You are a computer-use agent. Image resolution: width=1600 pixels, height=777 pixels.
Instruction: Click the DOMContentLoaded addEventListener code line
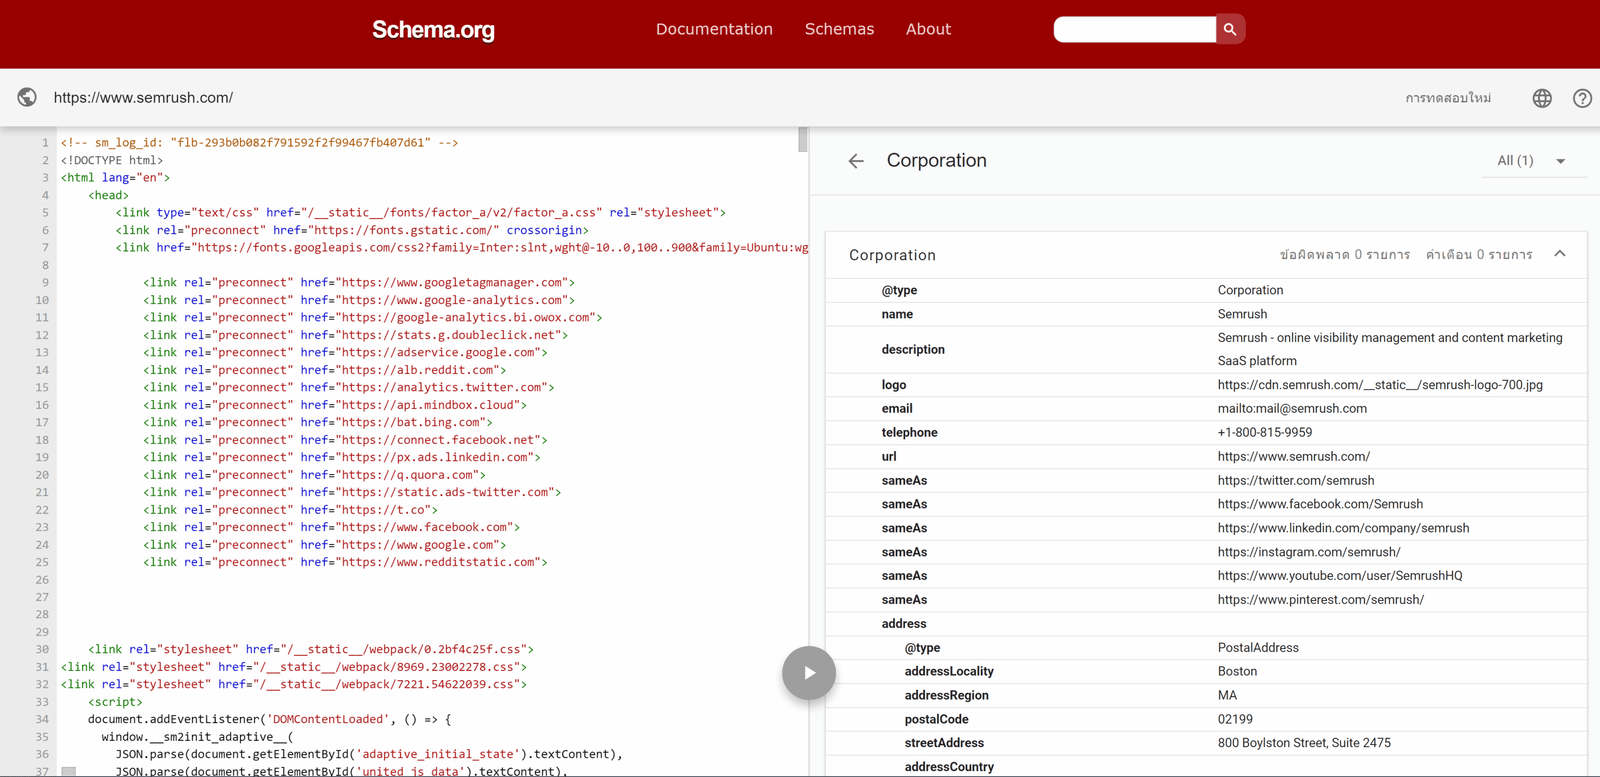(x=270, y=720)
